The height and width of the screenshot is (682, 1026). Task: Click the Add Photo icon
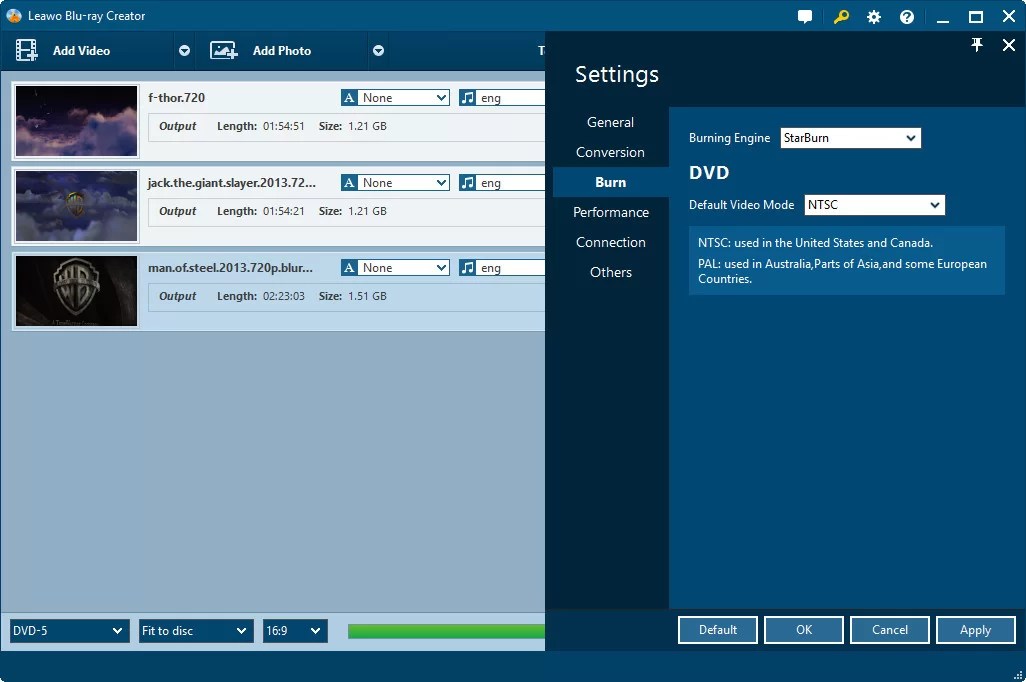tap(223, 50)
